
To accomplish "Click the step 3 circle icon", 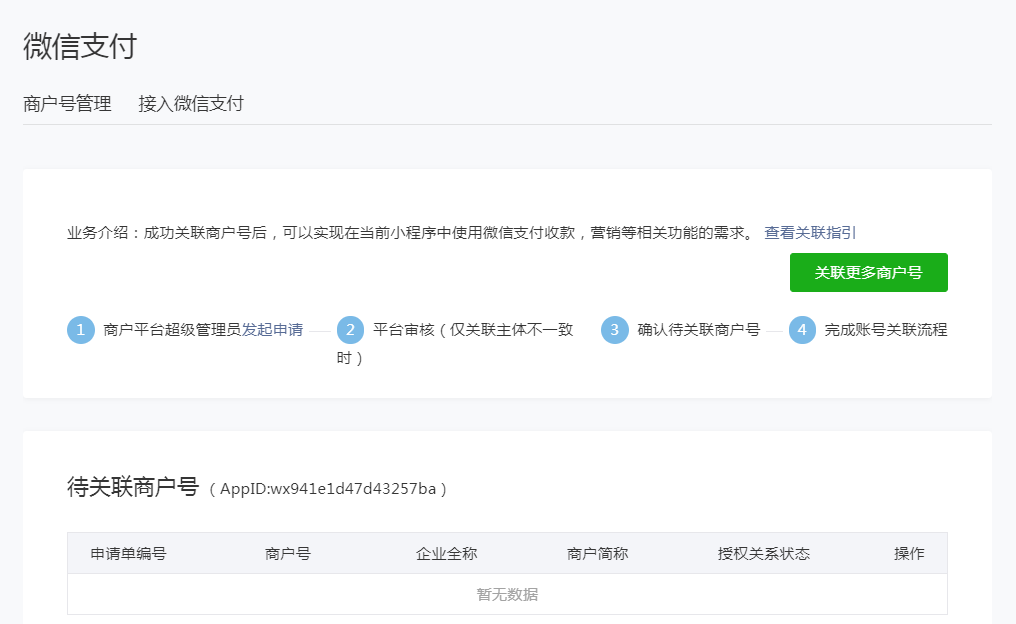I will pos(614,330).
